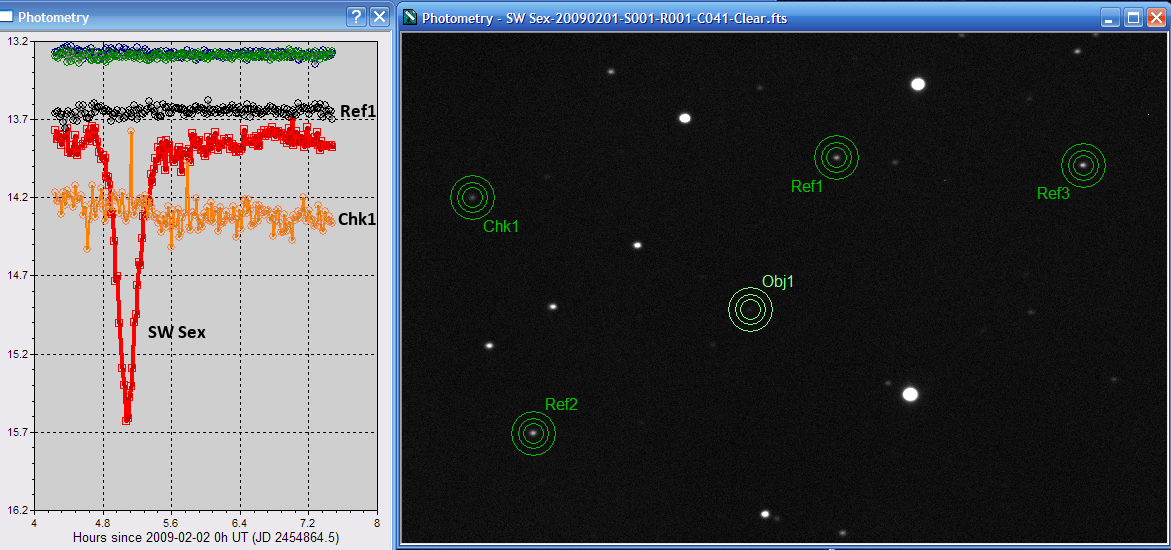Select the Ref2 aperture ring in image
The height and width of the screenshot is (550, 1171).
[x=533, y=433]
